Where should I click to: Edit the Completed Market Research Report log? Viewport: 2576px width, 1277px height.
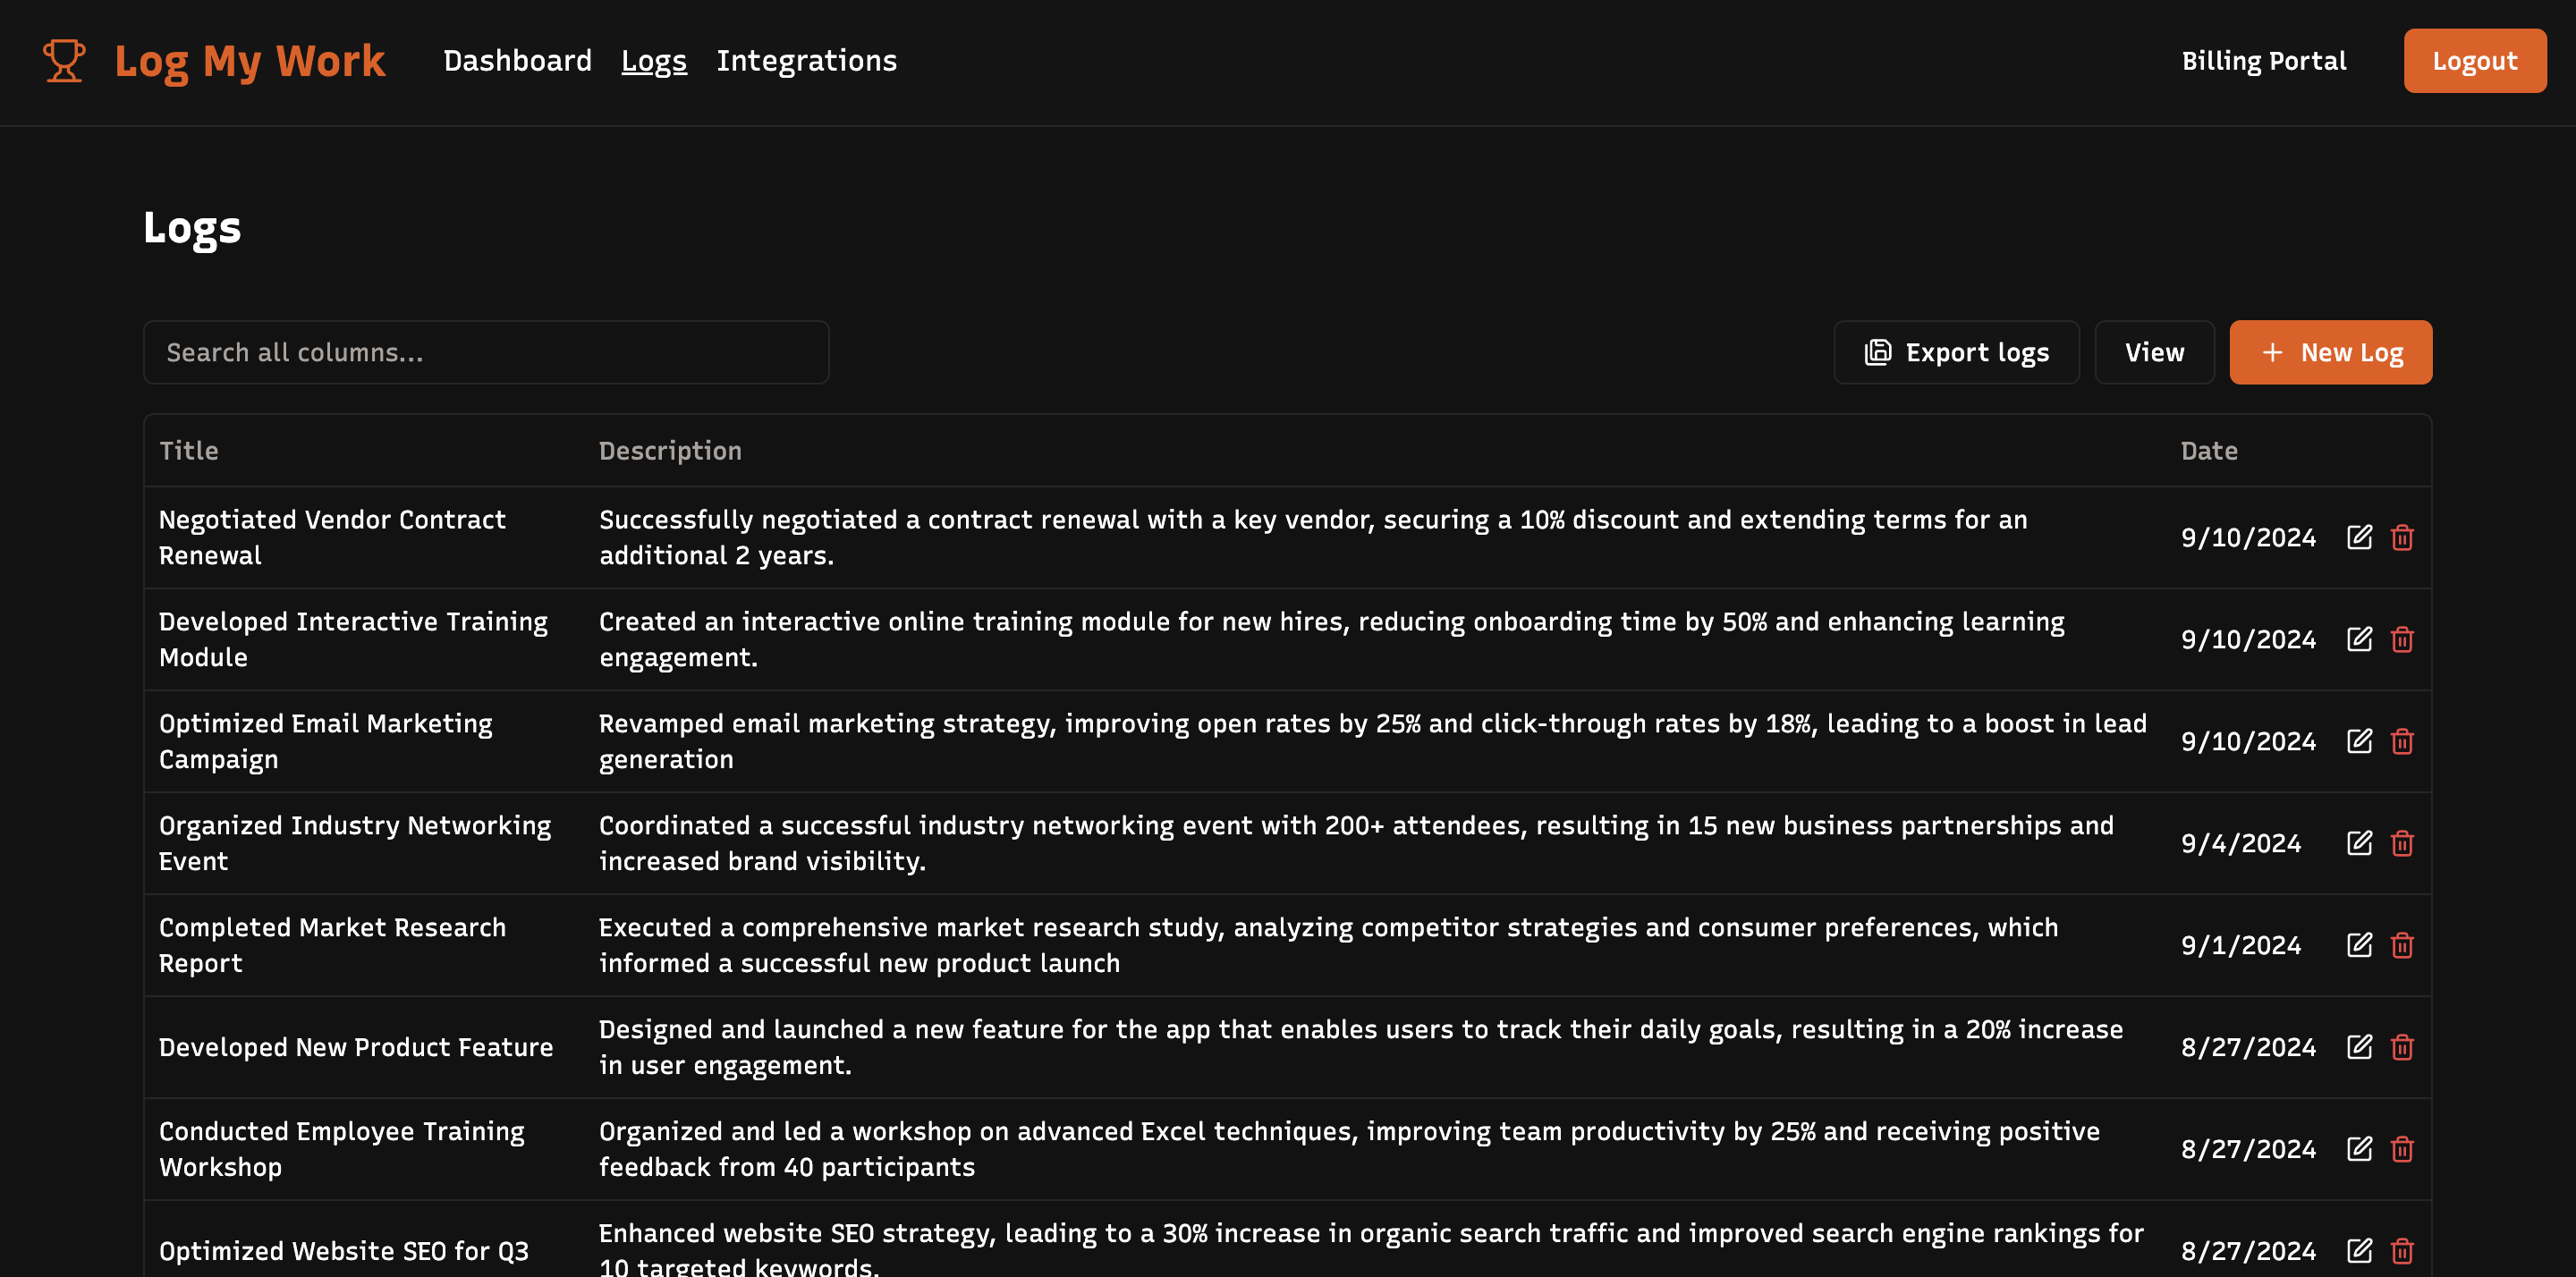(x=2359, y=945)
